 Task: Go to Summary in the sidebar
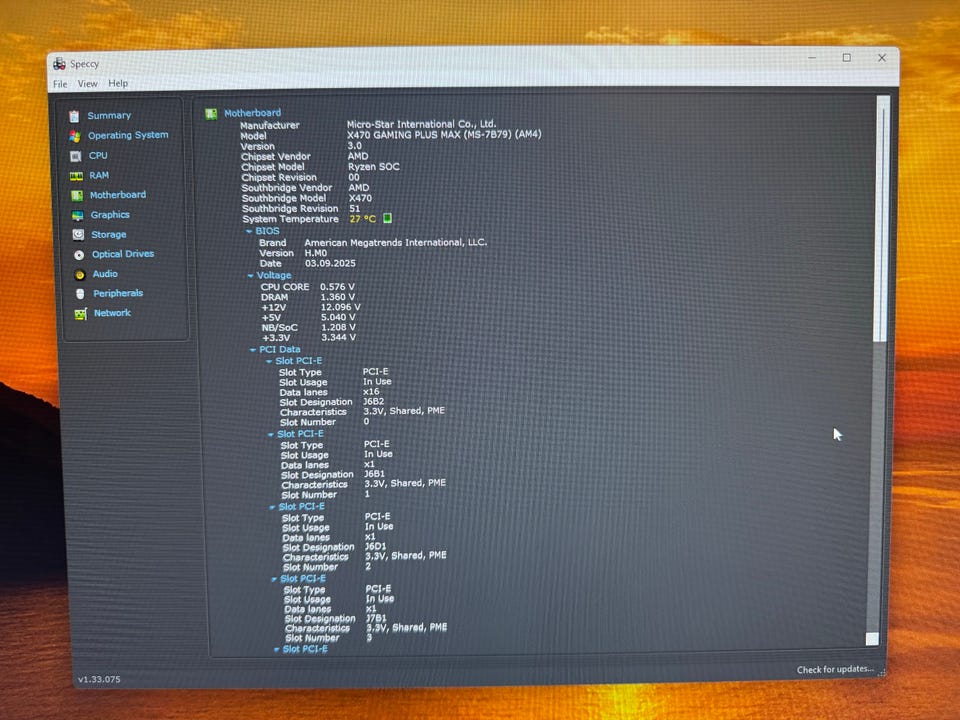pos(109,115)
